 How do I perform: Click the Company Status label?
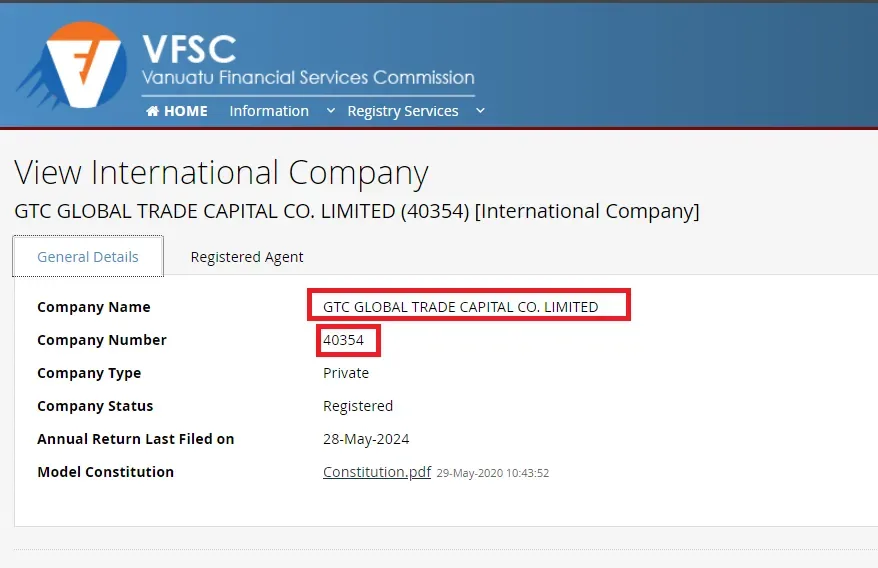click(x=95, y=406)
